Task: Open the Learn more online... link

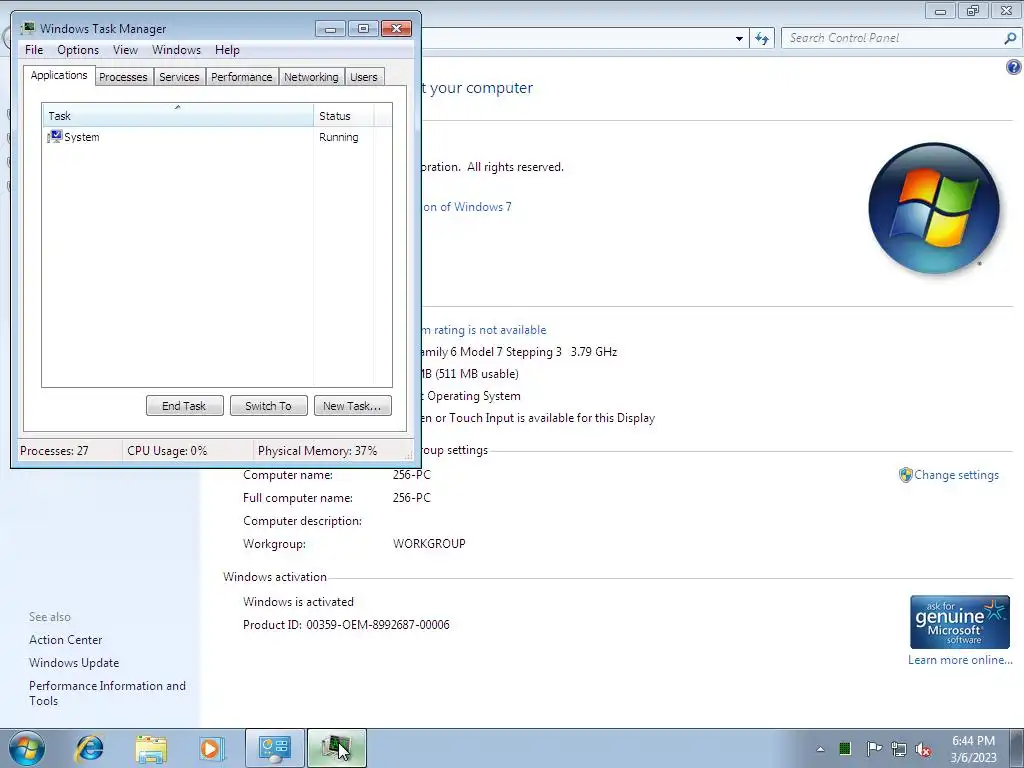Action: tap(960, 660)
